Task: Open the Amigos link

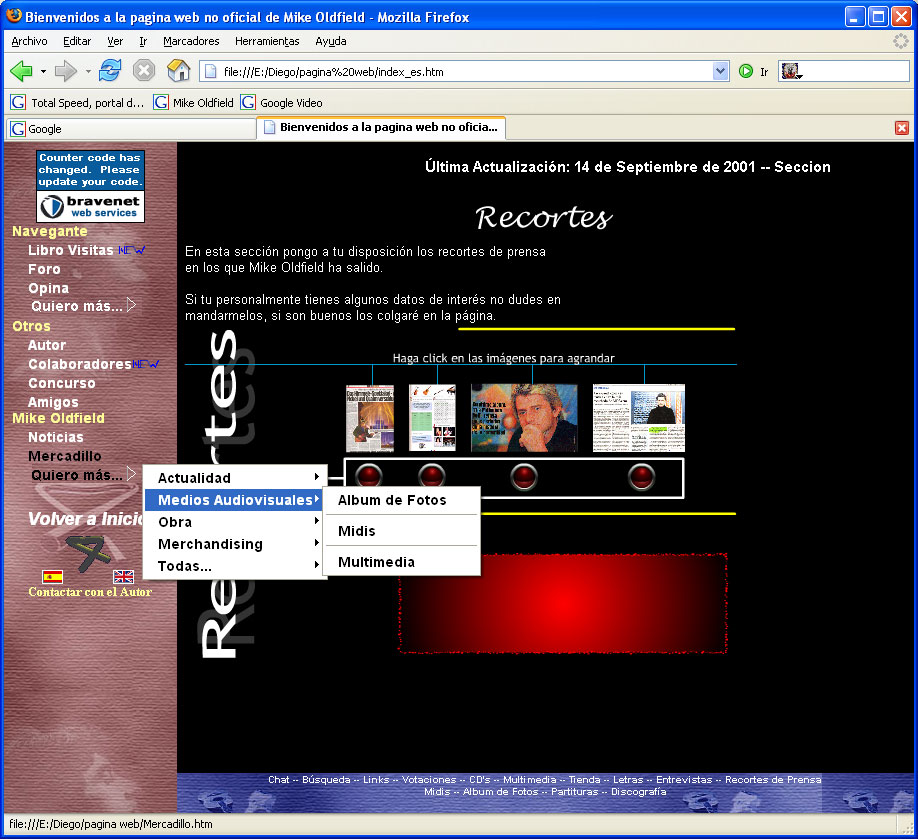Action: [53, 402]
